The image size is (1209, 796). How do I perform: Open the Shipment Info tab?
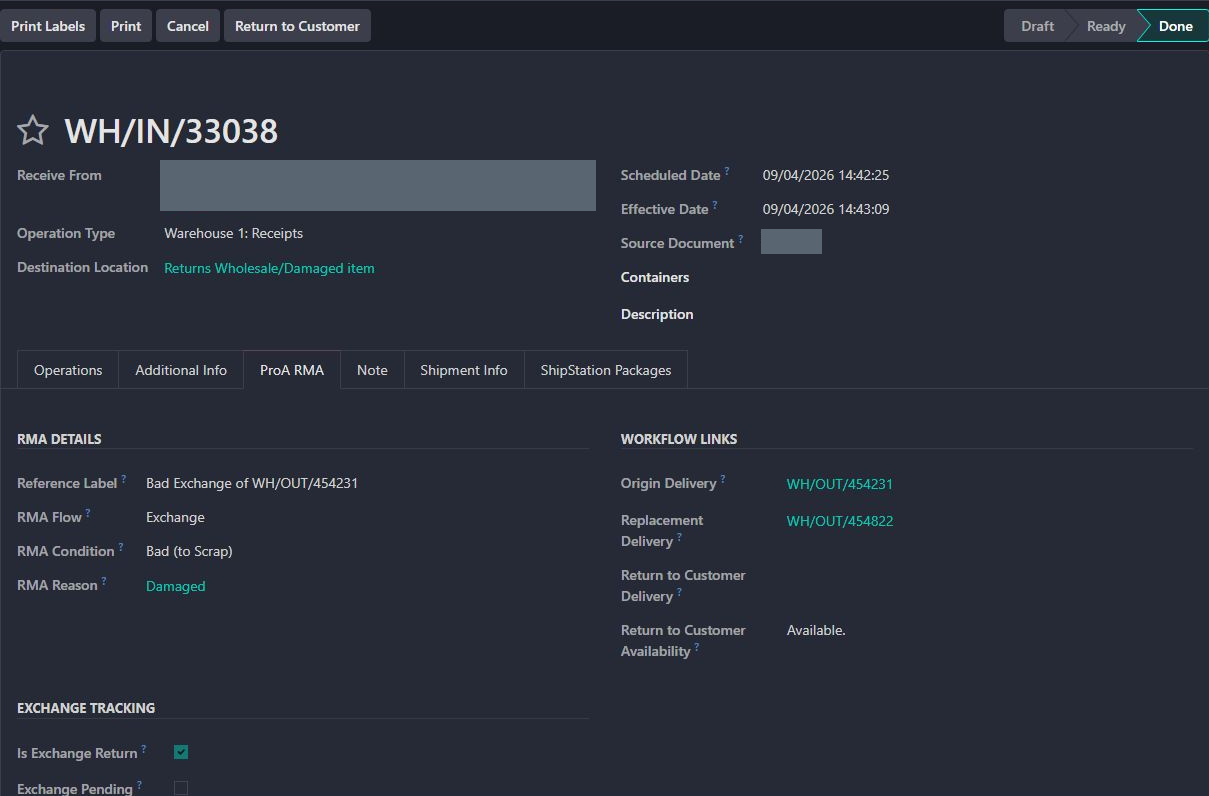point(464,370)
